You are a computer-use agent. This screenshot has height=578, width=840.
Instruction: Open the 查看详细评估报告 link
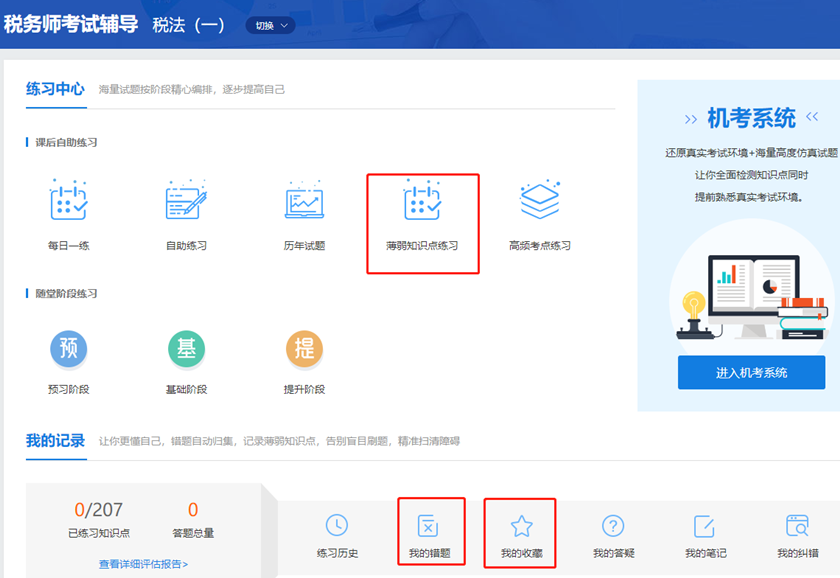143,564
